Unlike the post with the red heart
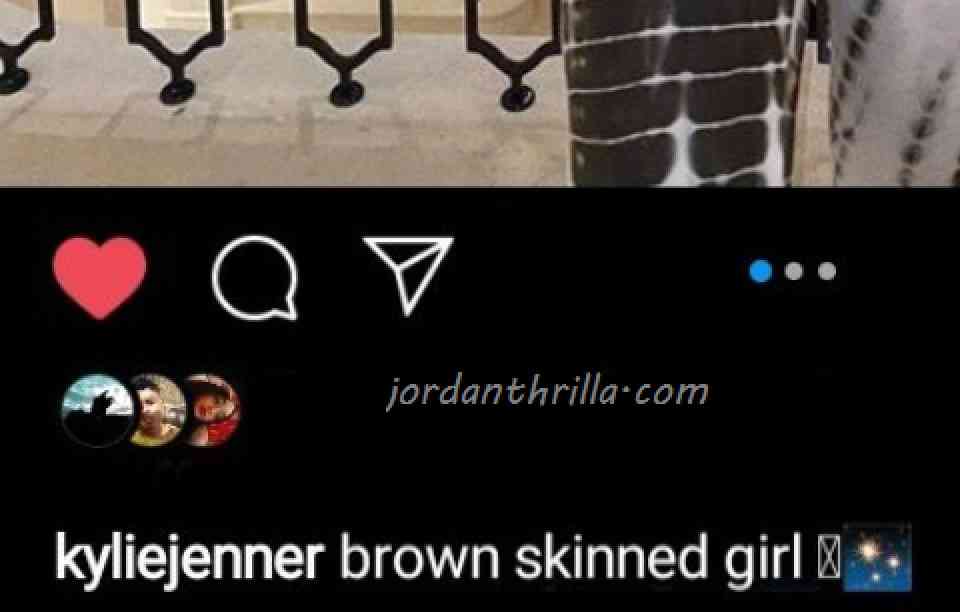The image size is (960, 612). pos(100,278)
